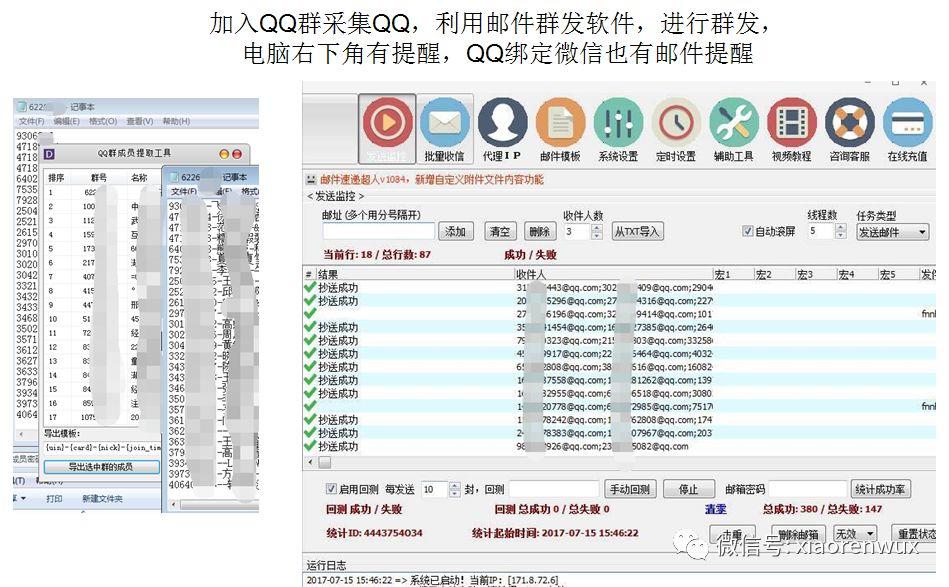
Task: Click the 重置状态 reset status button
Action: [x=916, y=534]
